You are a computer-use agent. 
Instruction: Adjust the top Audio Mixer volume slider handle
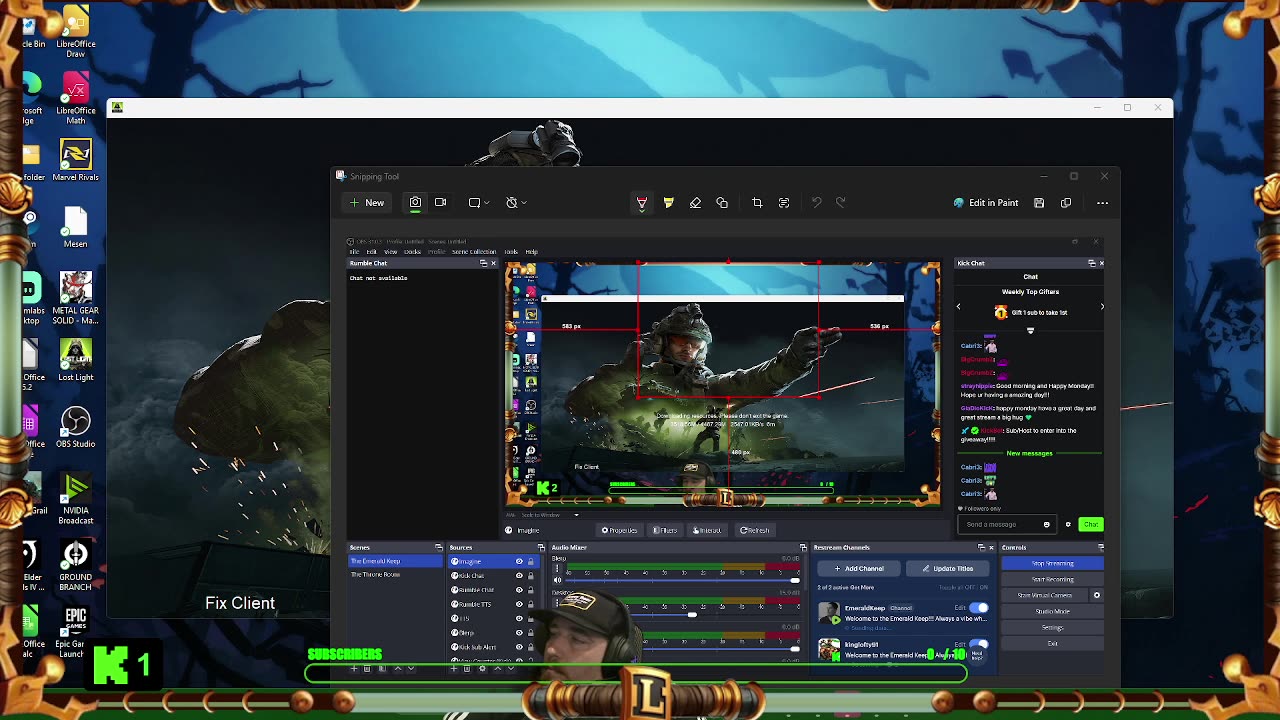[795, 580]
